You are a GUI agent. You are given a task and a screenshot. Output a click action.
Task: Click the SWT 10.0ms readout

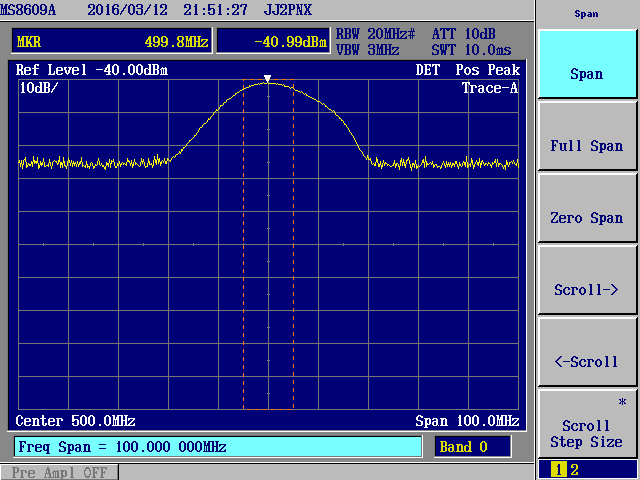click(471, 50)
